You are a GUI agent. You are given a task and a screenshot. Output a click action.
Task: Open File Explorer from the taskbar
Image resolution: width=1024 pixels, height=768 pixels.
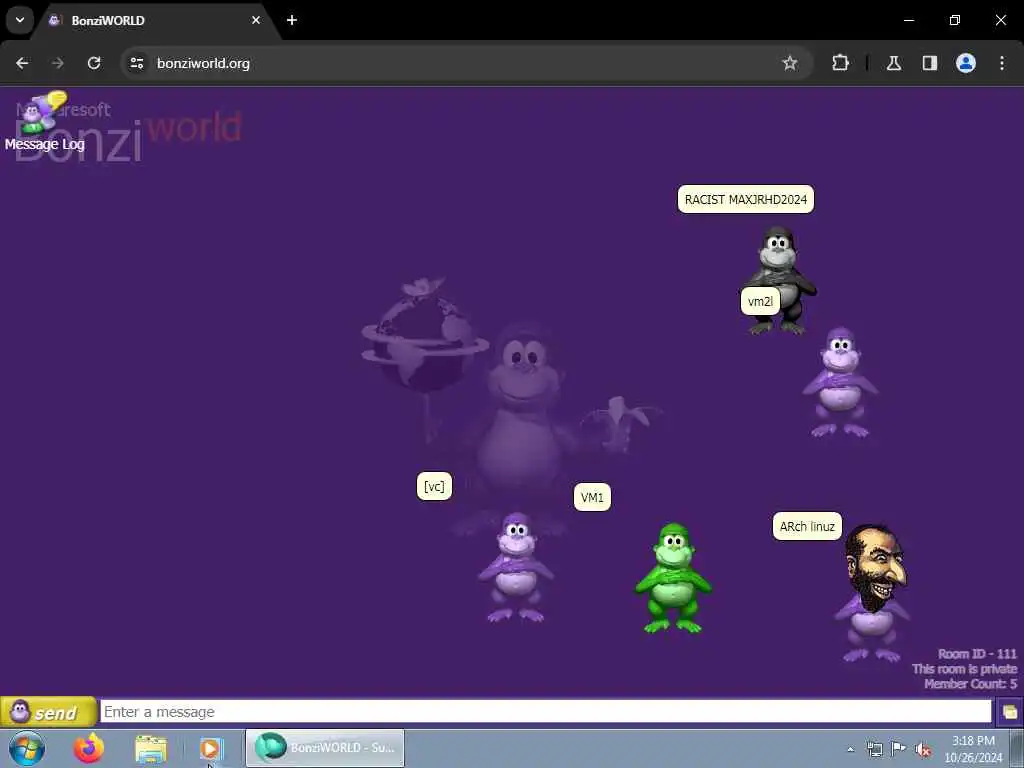[151, 748]
